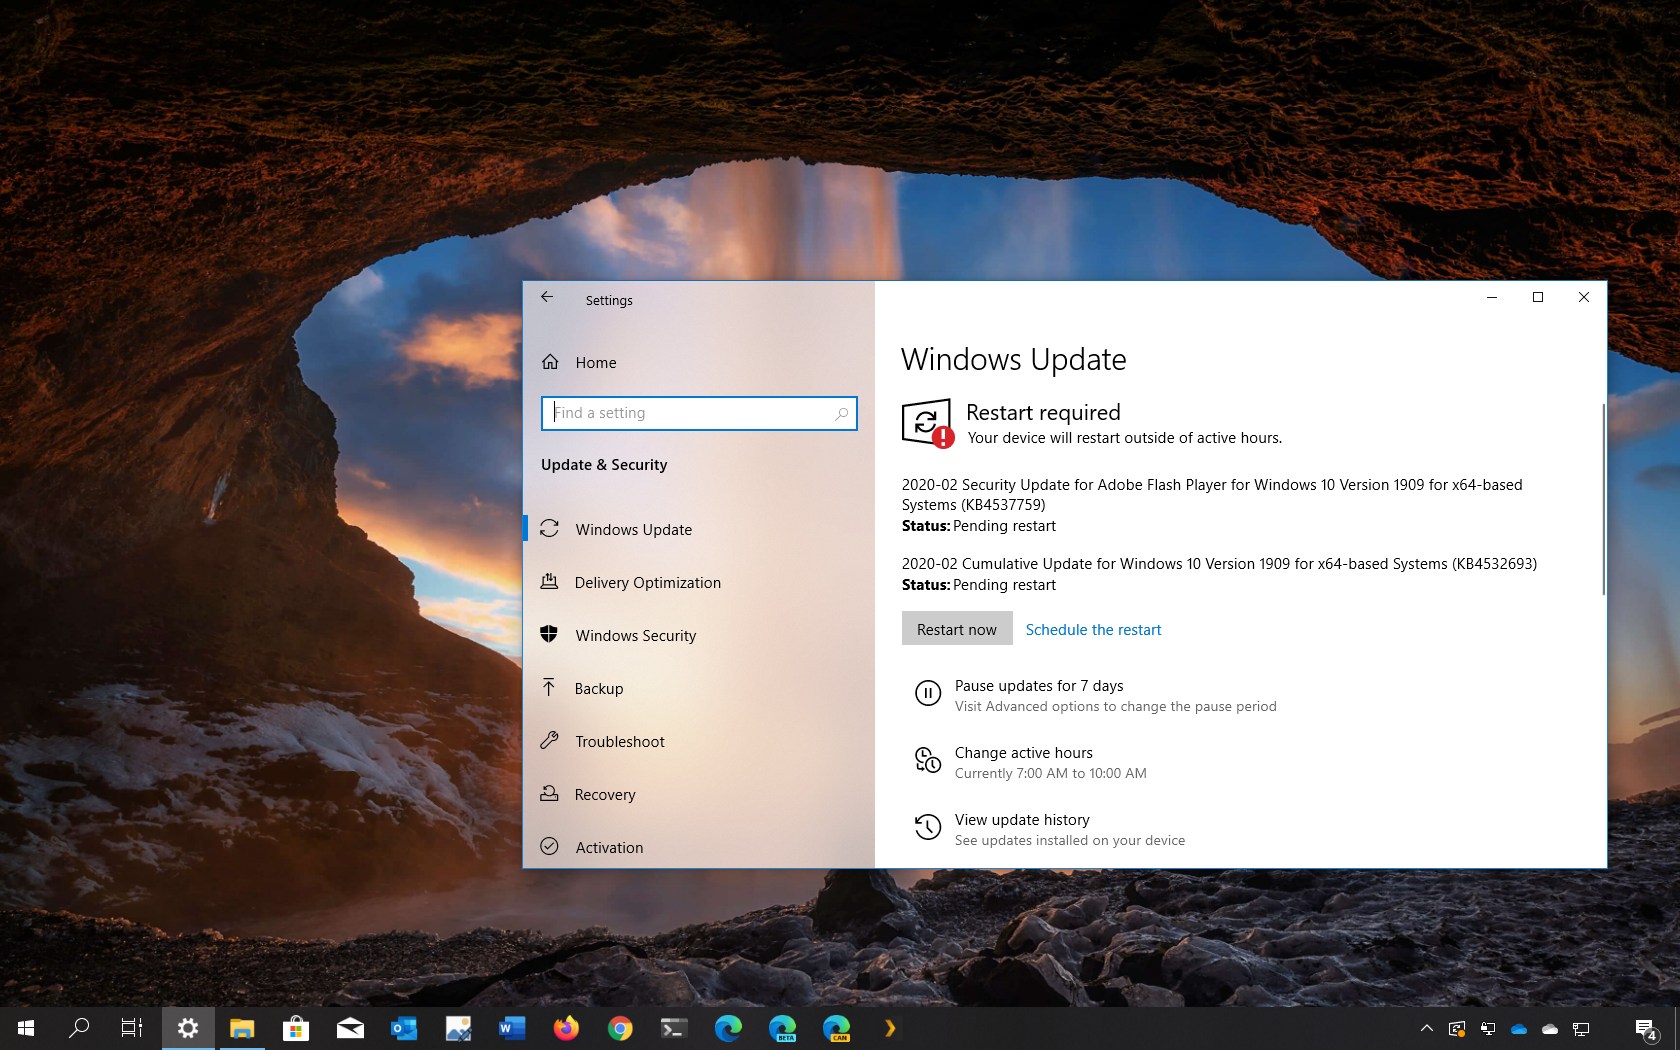Click the search magnifier icon in Settings

(841, 413)
